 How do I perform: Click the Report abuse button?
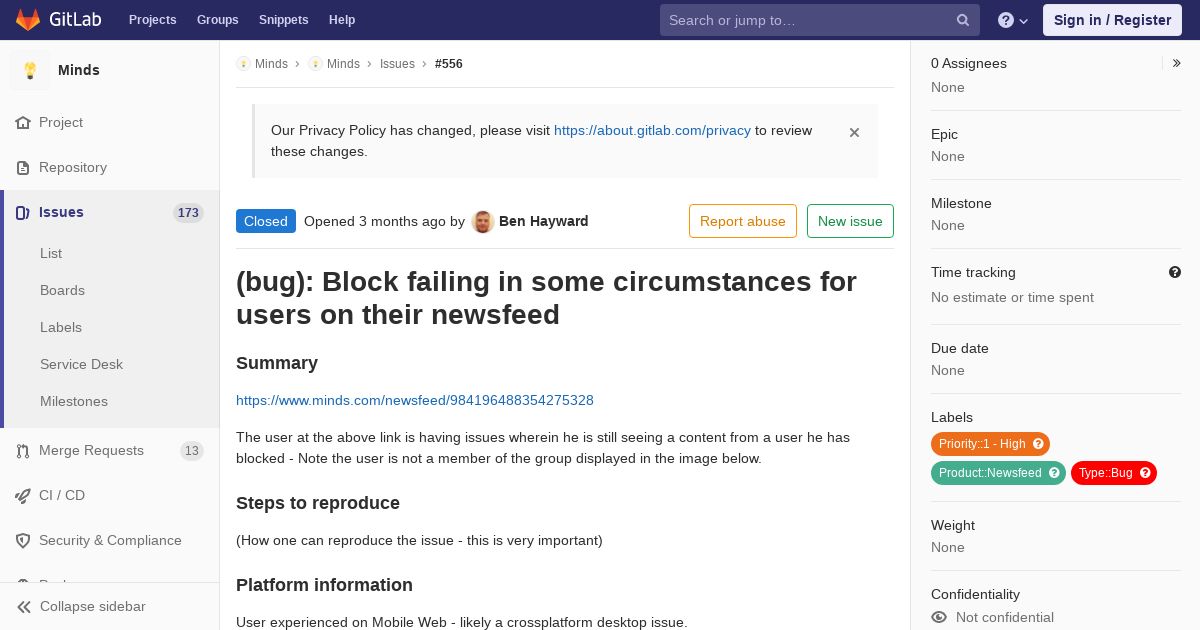(743, 221)
